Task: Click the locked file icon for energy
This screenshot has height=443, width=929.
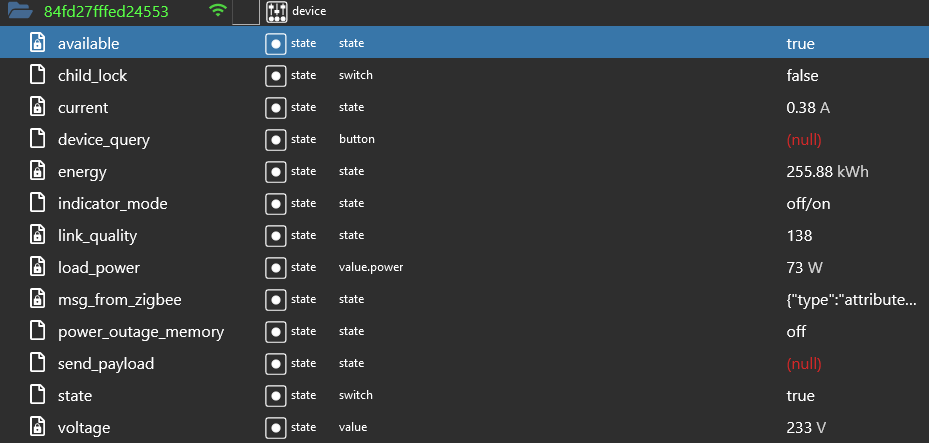Action: point(37,172)
